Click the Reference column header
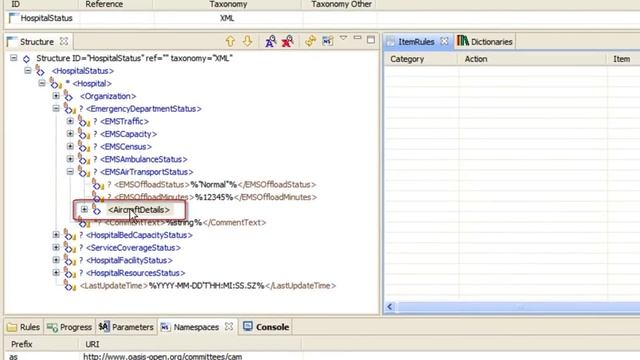 pyautogui.click(x=116, y=4)
